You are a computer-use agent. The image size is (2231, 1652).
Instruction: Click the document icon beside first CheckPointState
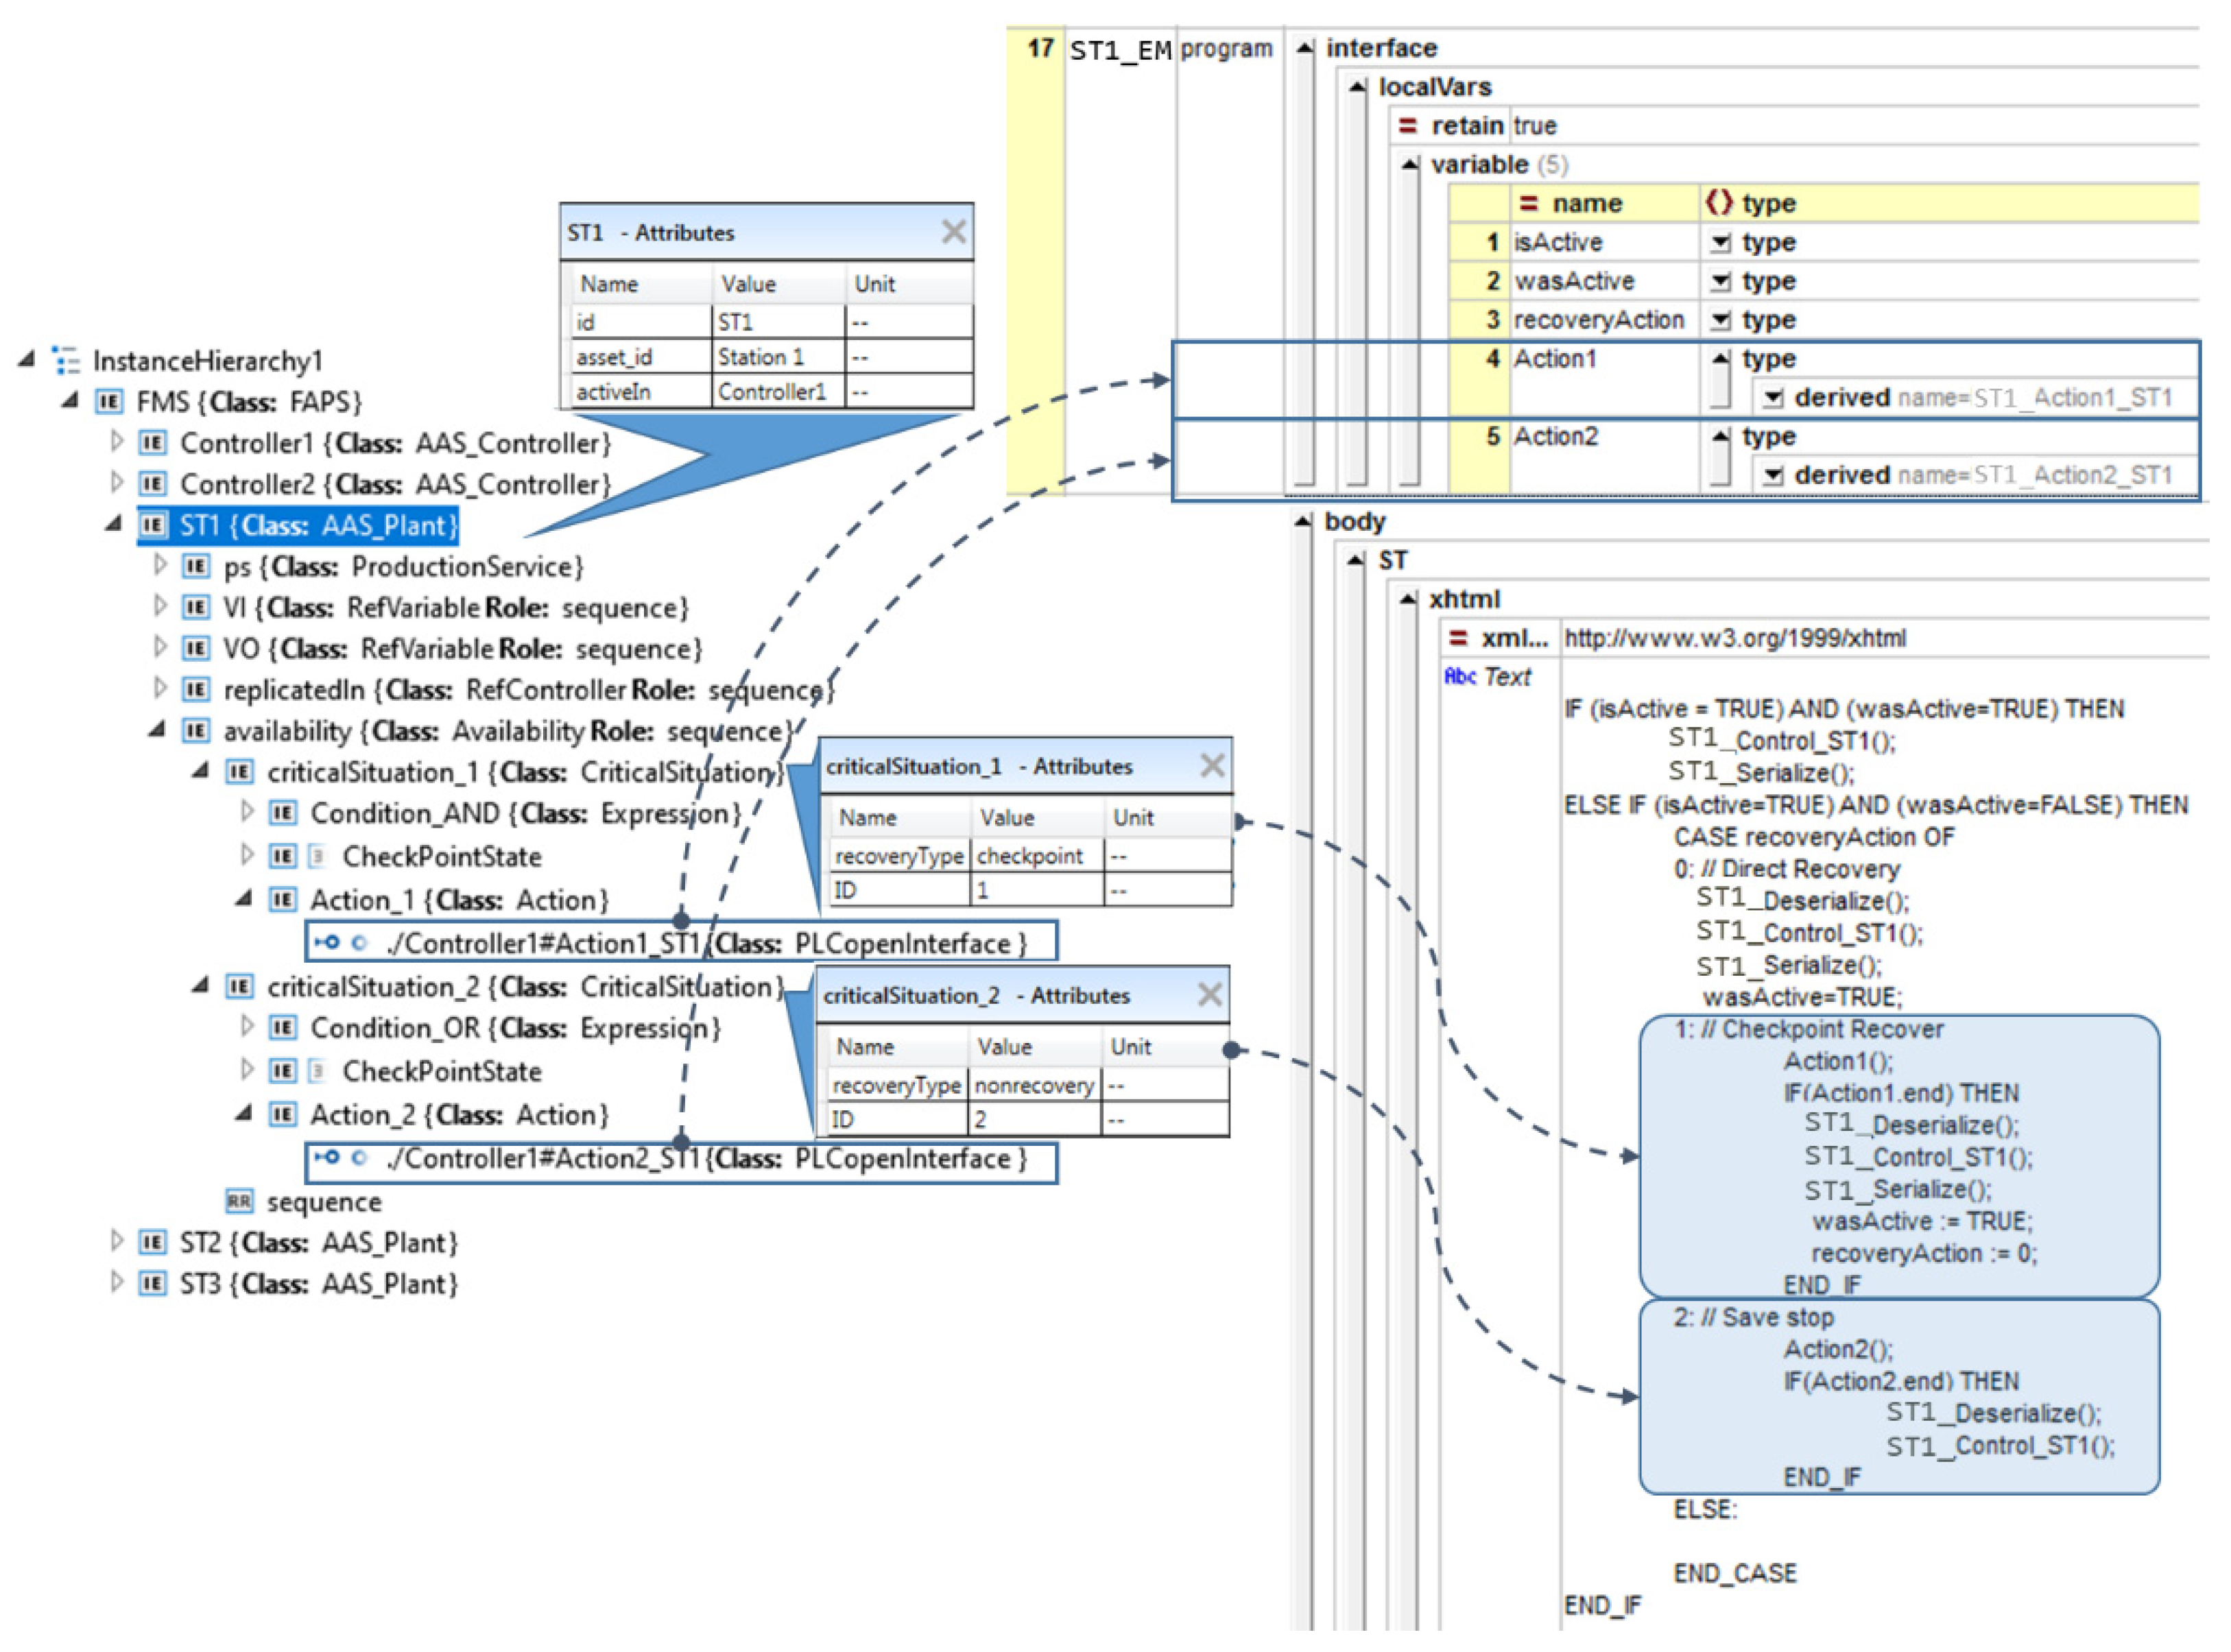pos(316,856)
